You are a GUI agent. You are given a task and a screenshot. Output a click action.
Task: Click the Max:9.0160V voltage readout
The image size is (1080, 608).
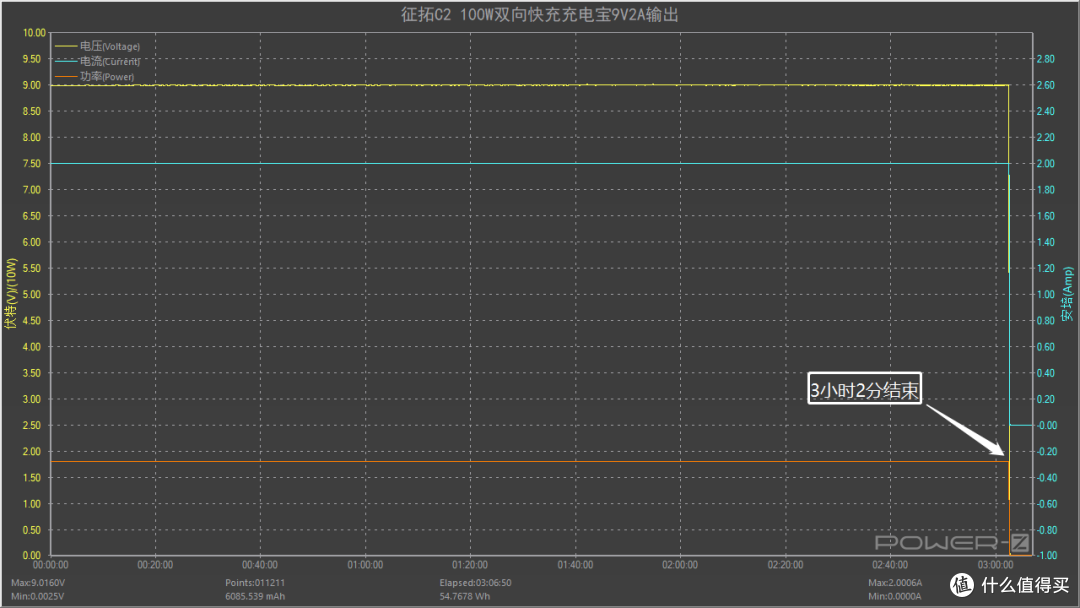(x=38, y=583)
